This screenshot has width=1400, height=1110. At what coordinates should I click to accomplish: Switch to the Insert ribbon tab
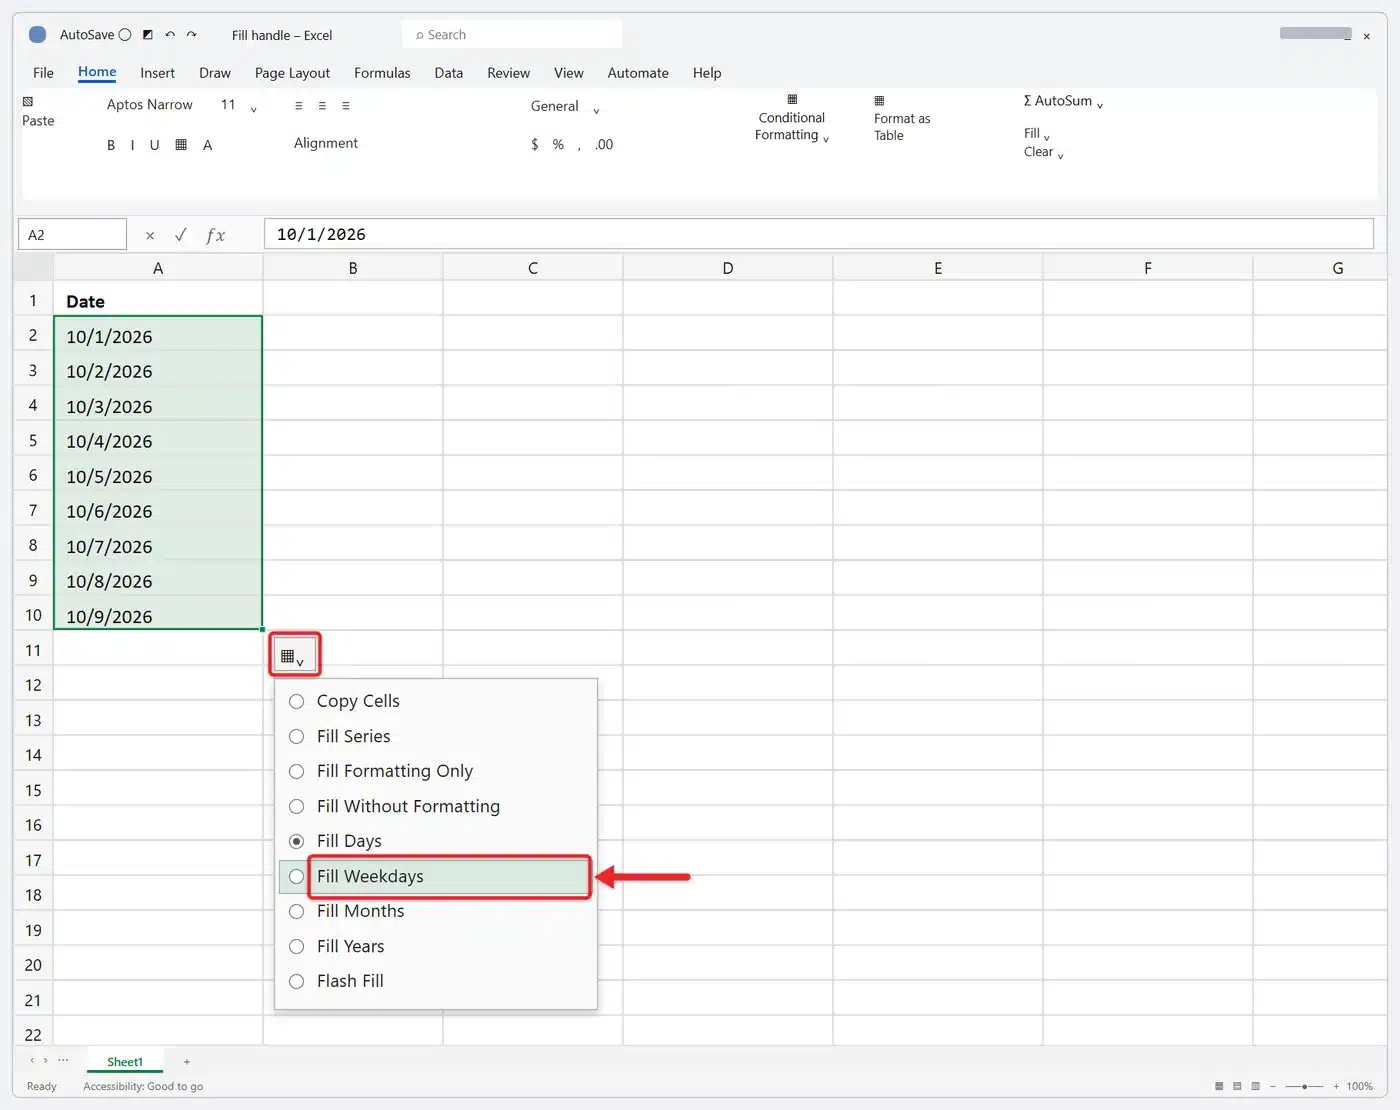(157, 73)
